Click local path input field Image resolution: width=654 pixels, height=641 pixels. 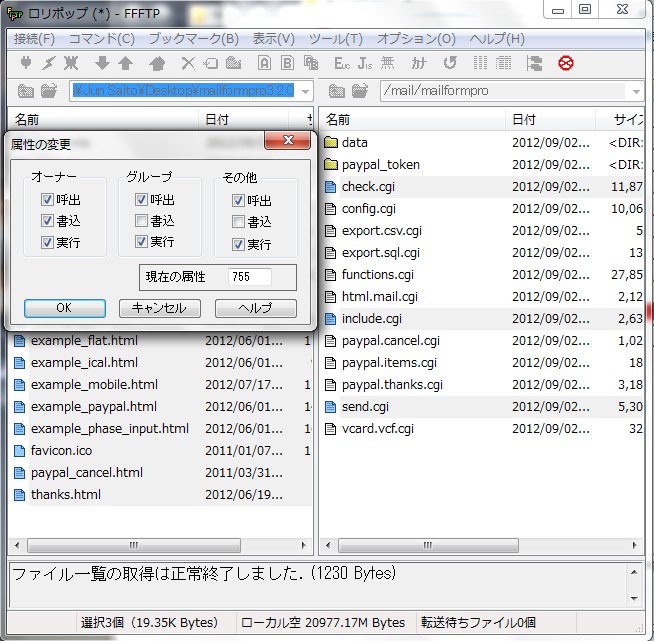[x=184, y=90]
